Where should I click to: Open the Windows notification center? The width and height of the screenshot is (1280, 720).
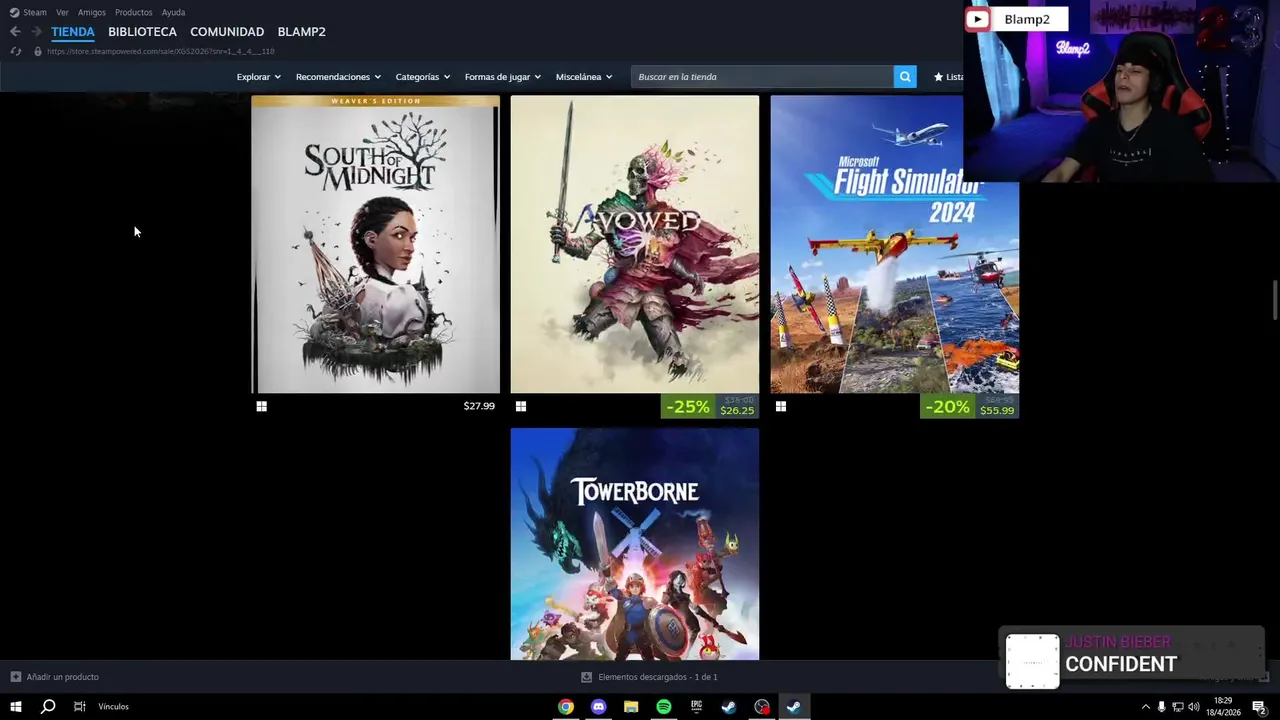point(1259,707)
